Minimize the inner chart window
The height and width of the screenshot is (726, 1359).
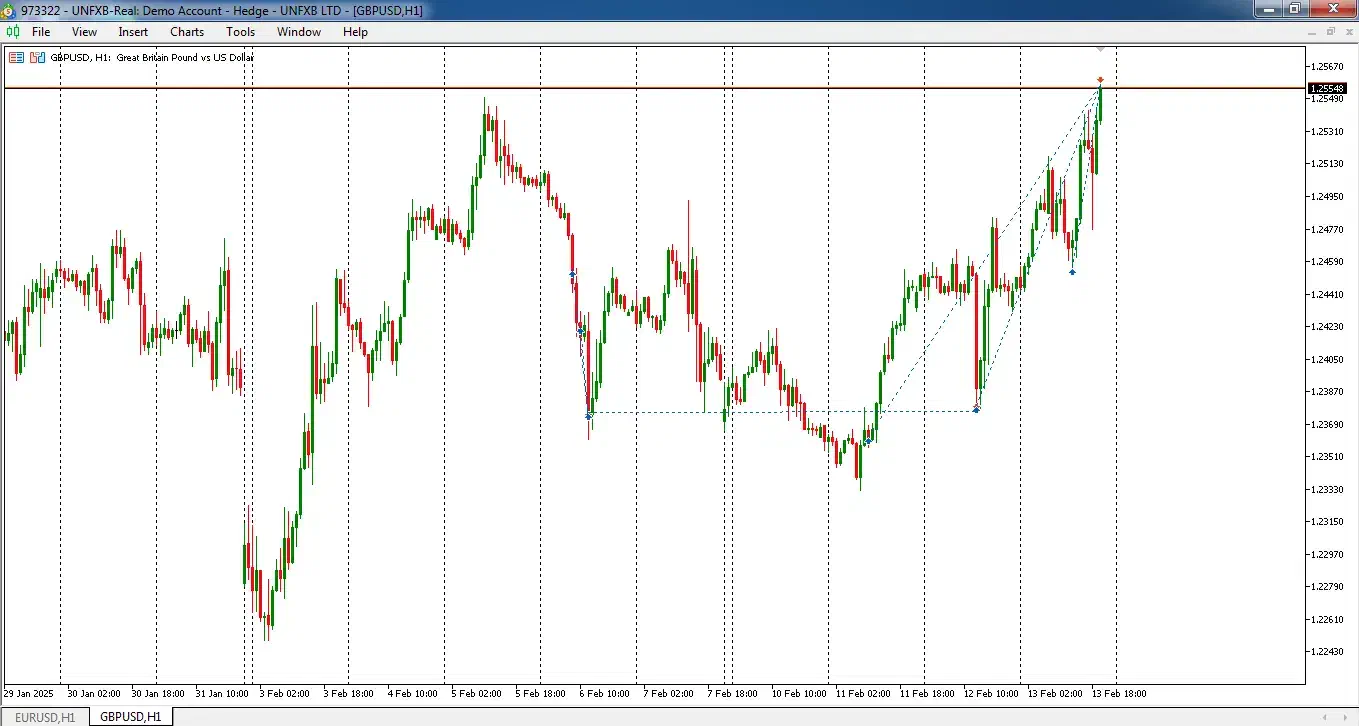(x=1313, y=32)
